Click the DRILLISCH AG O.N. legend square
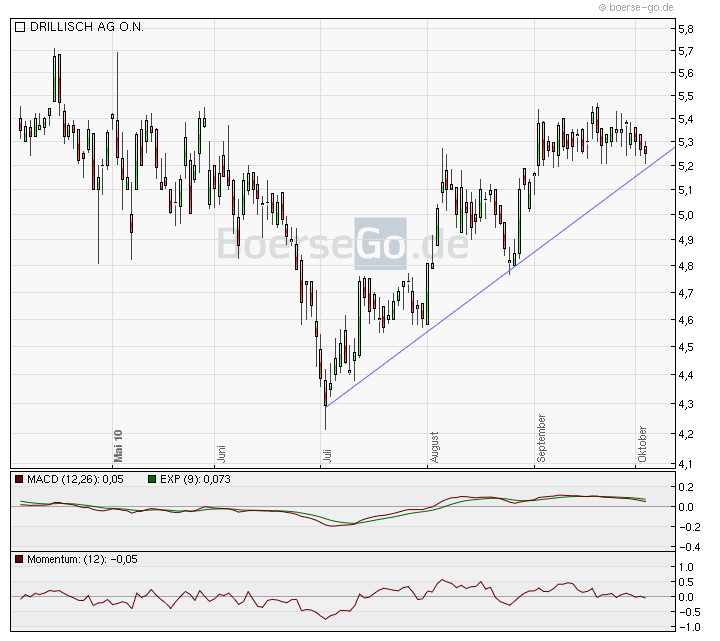 [x=20, y=27]
